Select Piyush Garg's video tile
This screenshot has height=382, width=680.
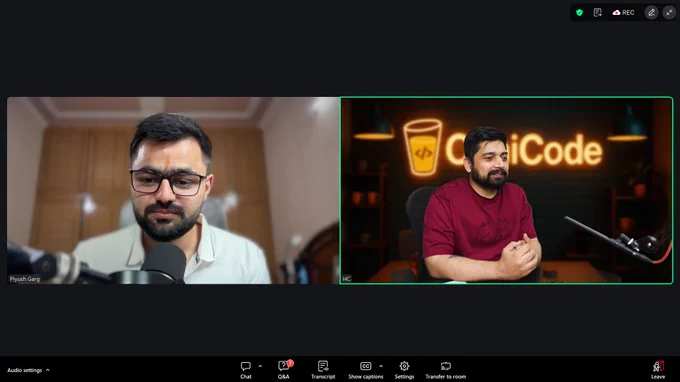(x=173, y=190)
